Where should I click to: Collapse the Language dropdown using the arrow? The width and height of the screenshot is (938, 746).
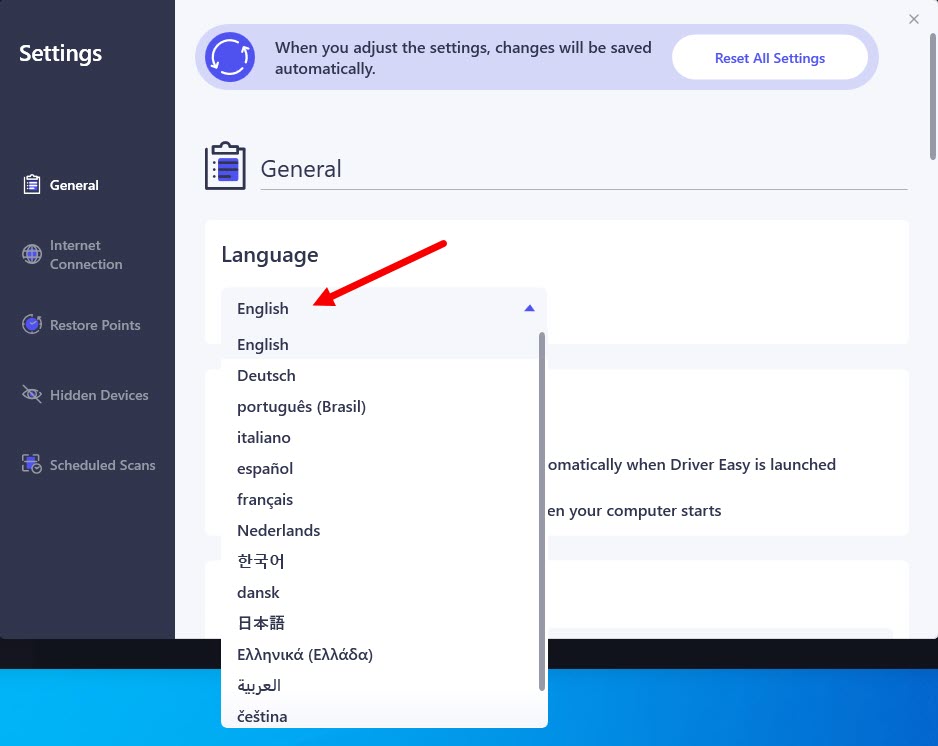529,309
